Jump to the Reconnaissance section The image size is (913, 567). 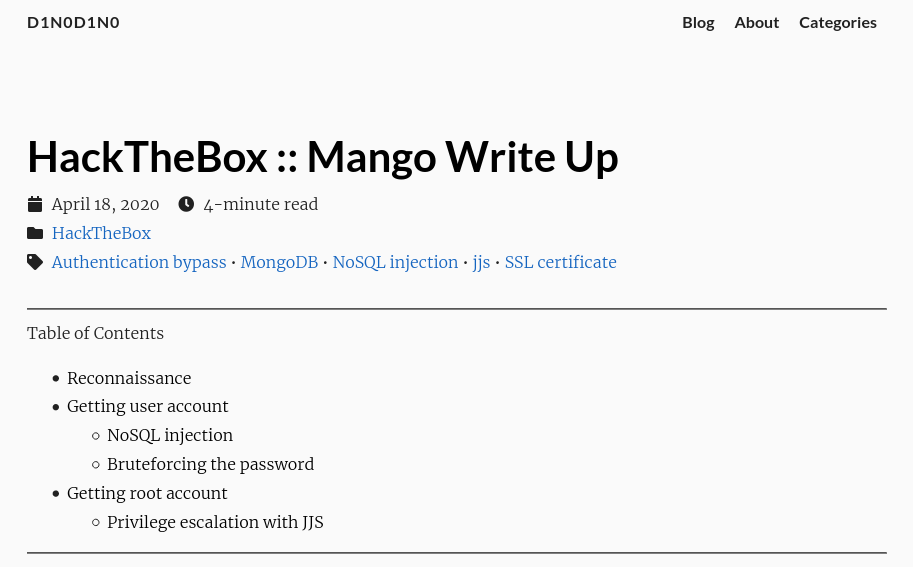tap(129, 378)
